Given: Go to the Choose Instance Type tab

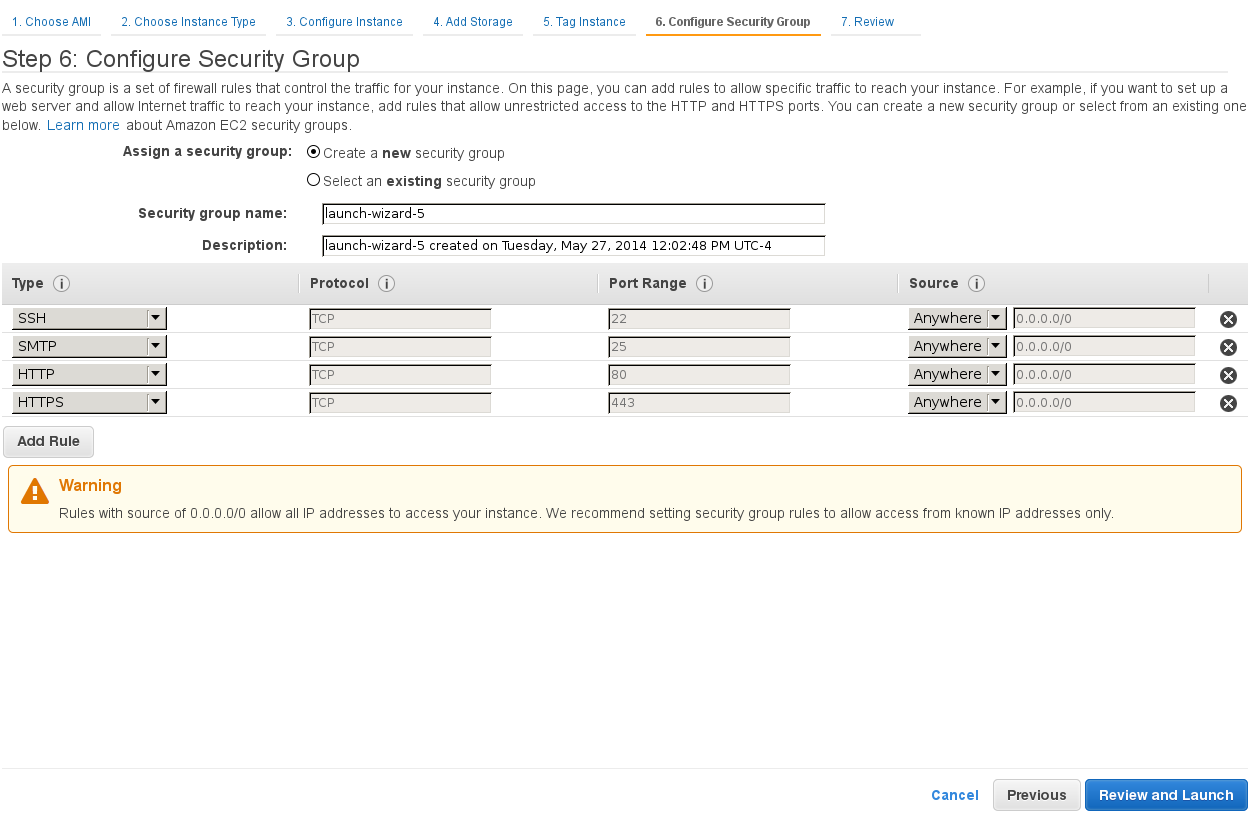Looking at the screenshot, I should coord(188,22).
